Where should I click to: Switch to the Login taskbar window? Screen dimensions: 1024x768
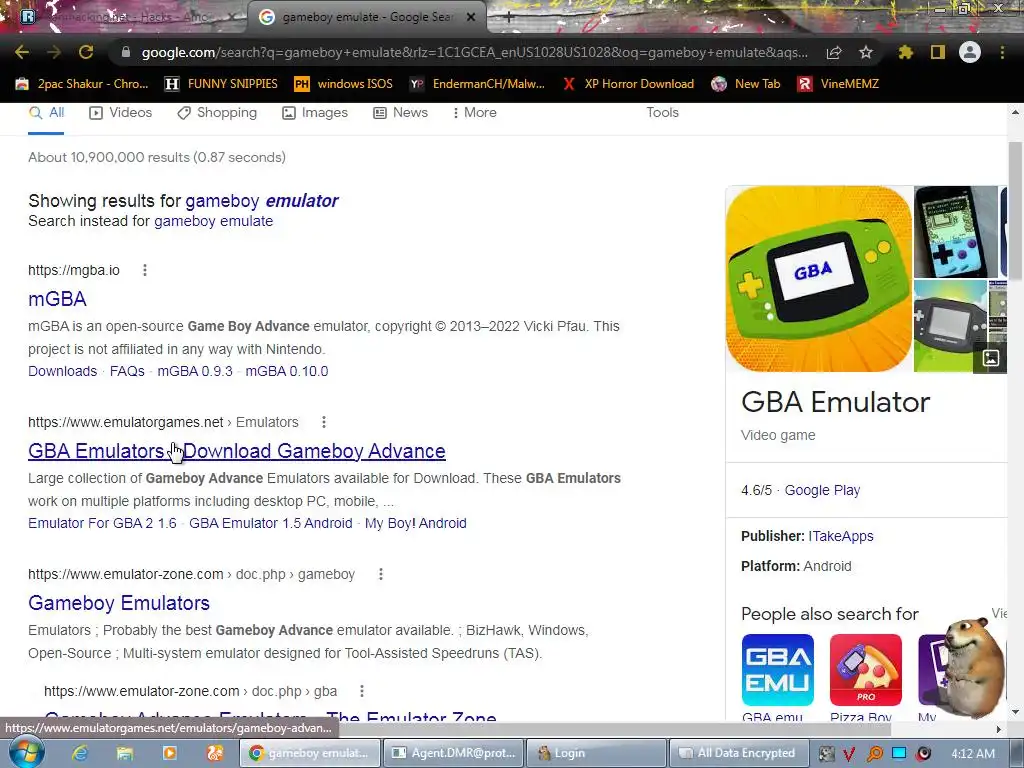click(x=596, y=753)
